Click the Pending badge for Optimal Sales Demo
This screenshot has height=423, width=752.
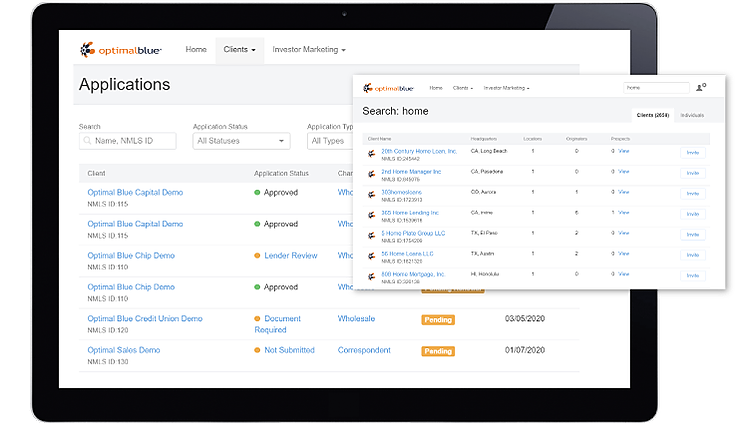(438, 351)
